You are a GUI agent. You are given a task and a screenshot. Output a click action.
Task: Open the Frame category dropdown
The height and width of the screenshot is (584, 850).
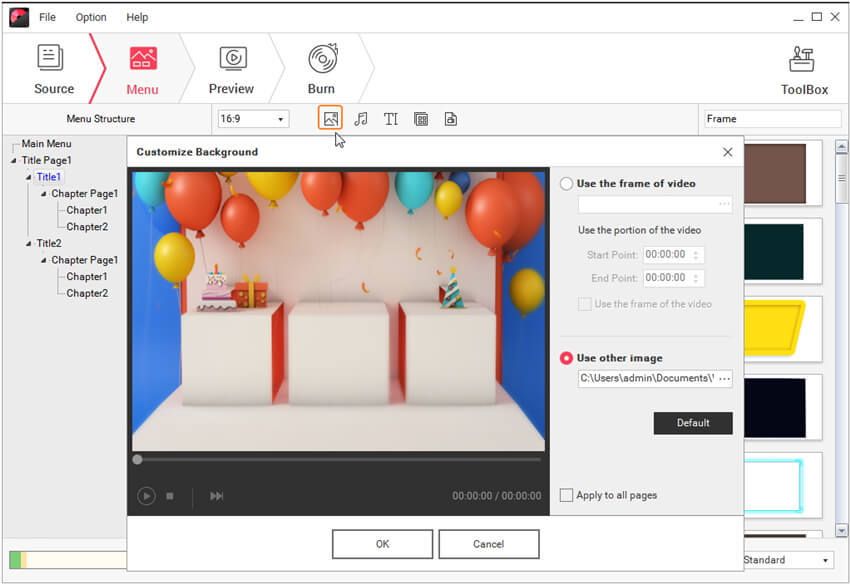[x=772, y=118]
